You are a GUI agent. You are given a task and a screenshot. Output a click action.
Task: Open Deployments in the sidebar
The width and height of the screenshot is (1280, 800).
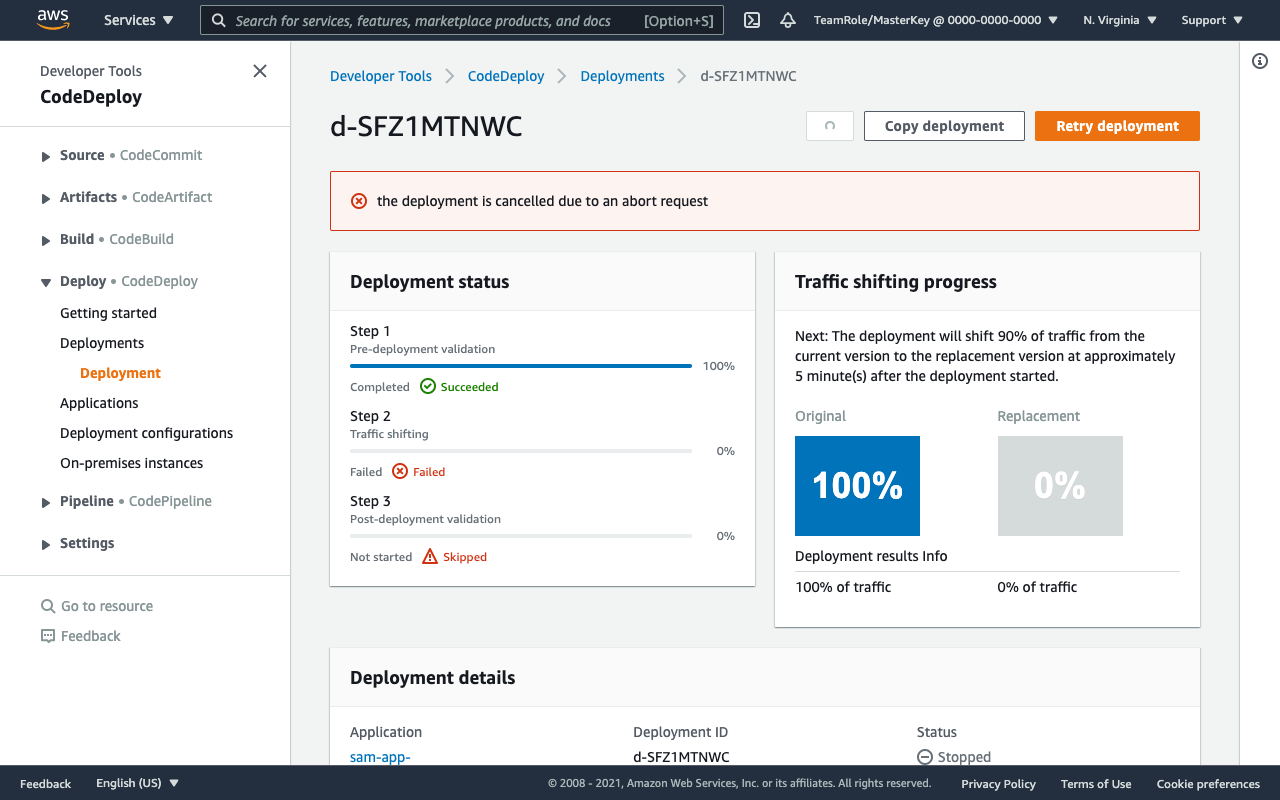click(x=102, y=343)
